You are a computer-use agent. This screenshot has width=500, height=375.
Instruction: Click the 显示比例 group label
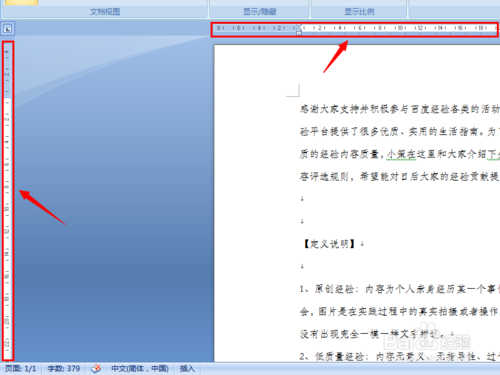[x=359, y=12]
